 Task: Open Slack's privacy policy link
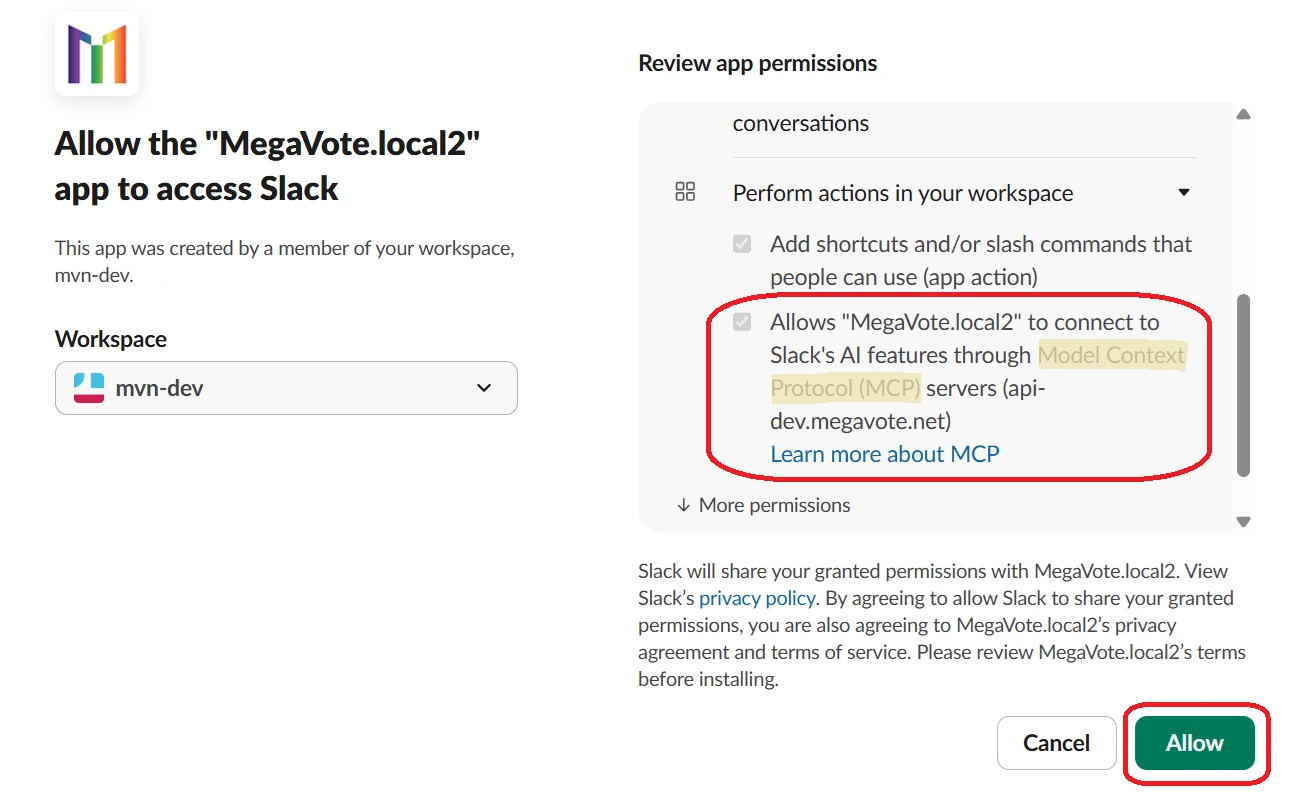pyautogui.click(x=758, y=598)
